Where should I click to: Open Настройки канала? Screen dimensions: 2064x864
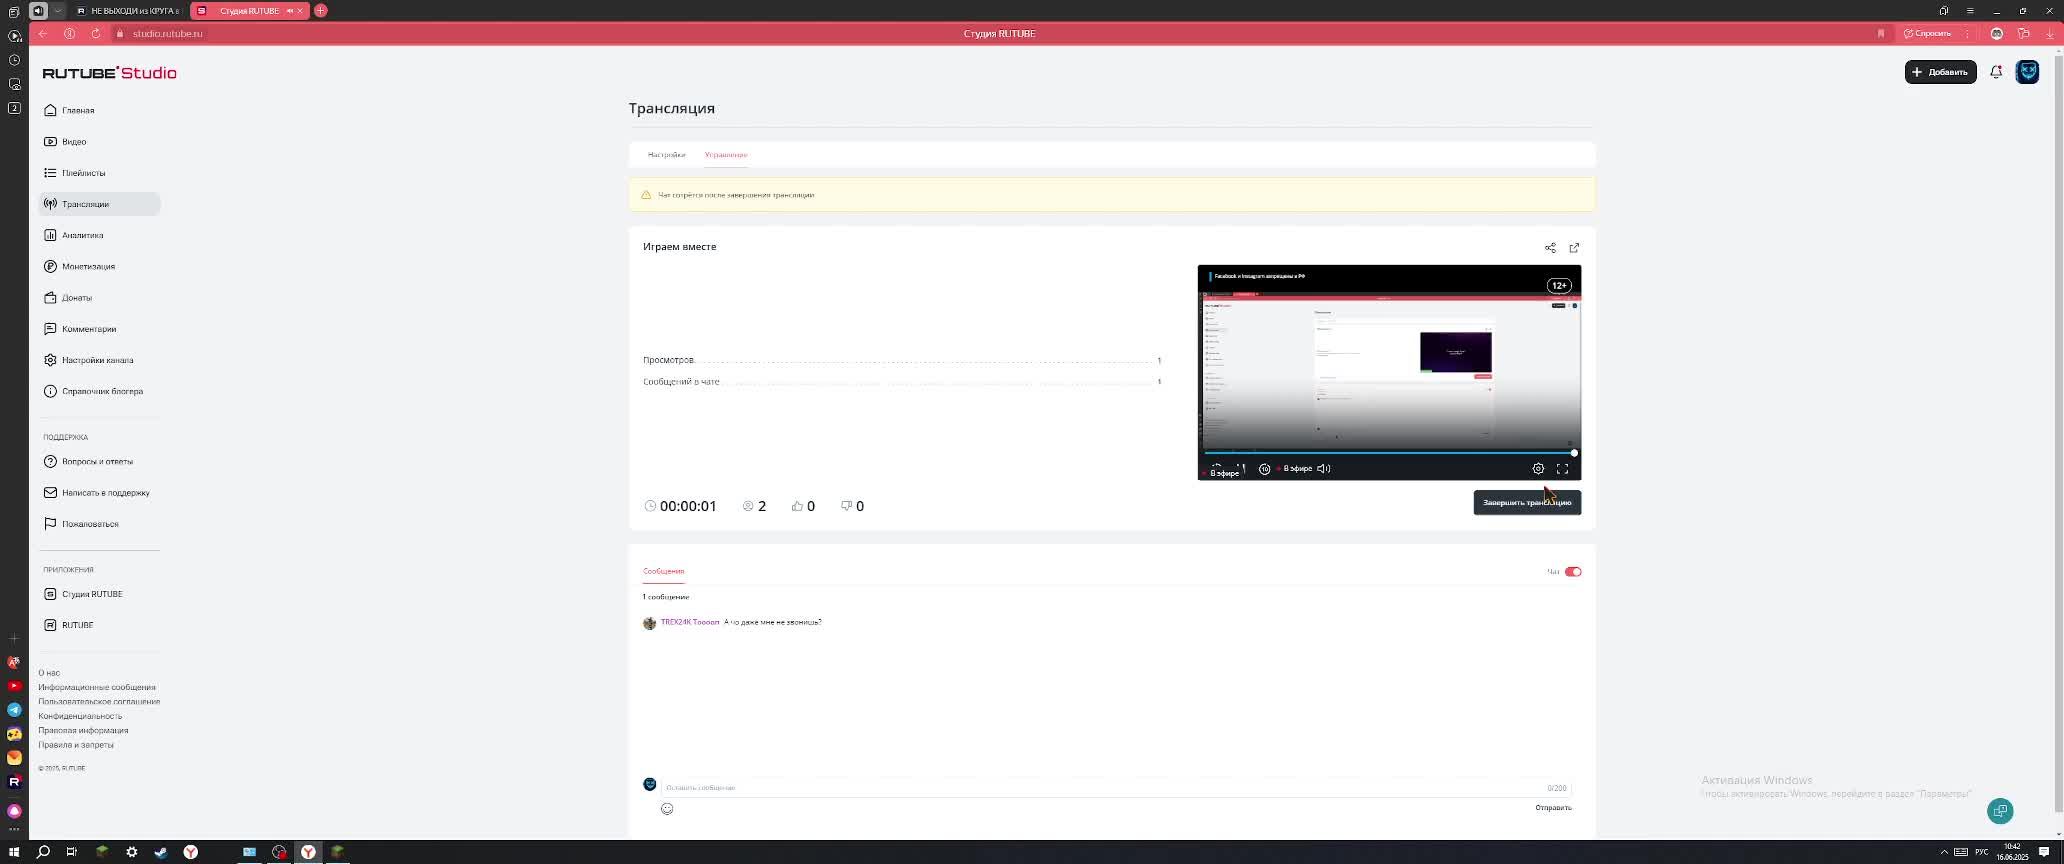(99, 360)
